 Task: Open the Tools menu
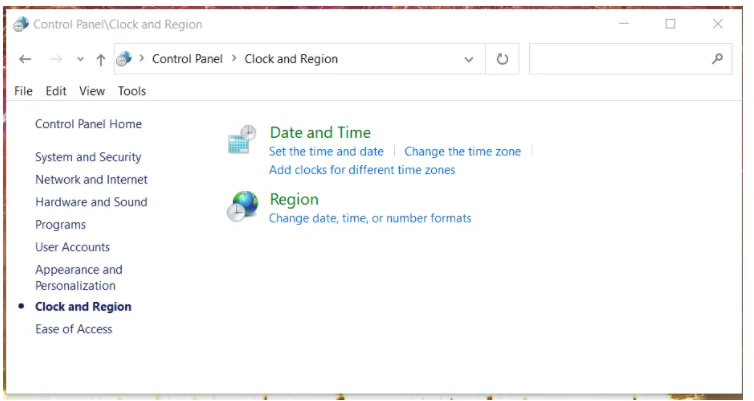point(132,91)
